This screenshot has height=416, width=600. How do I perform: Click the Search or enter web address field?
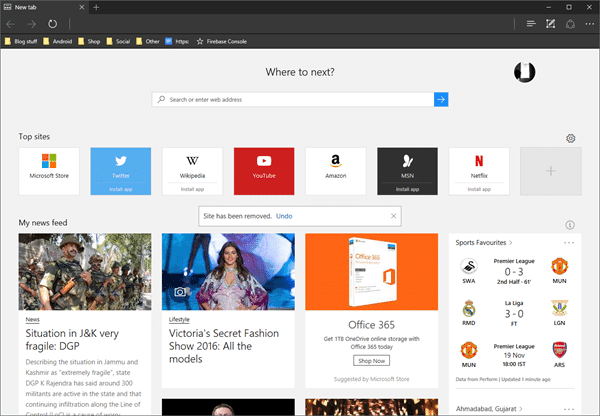293,100
